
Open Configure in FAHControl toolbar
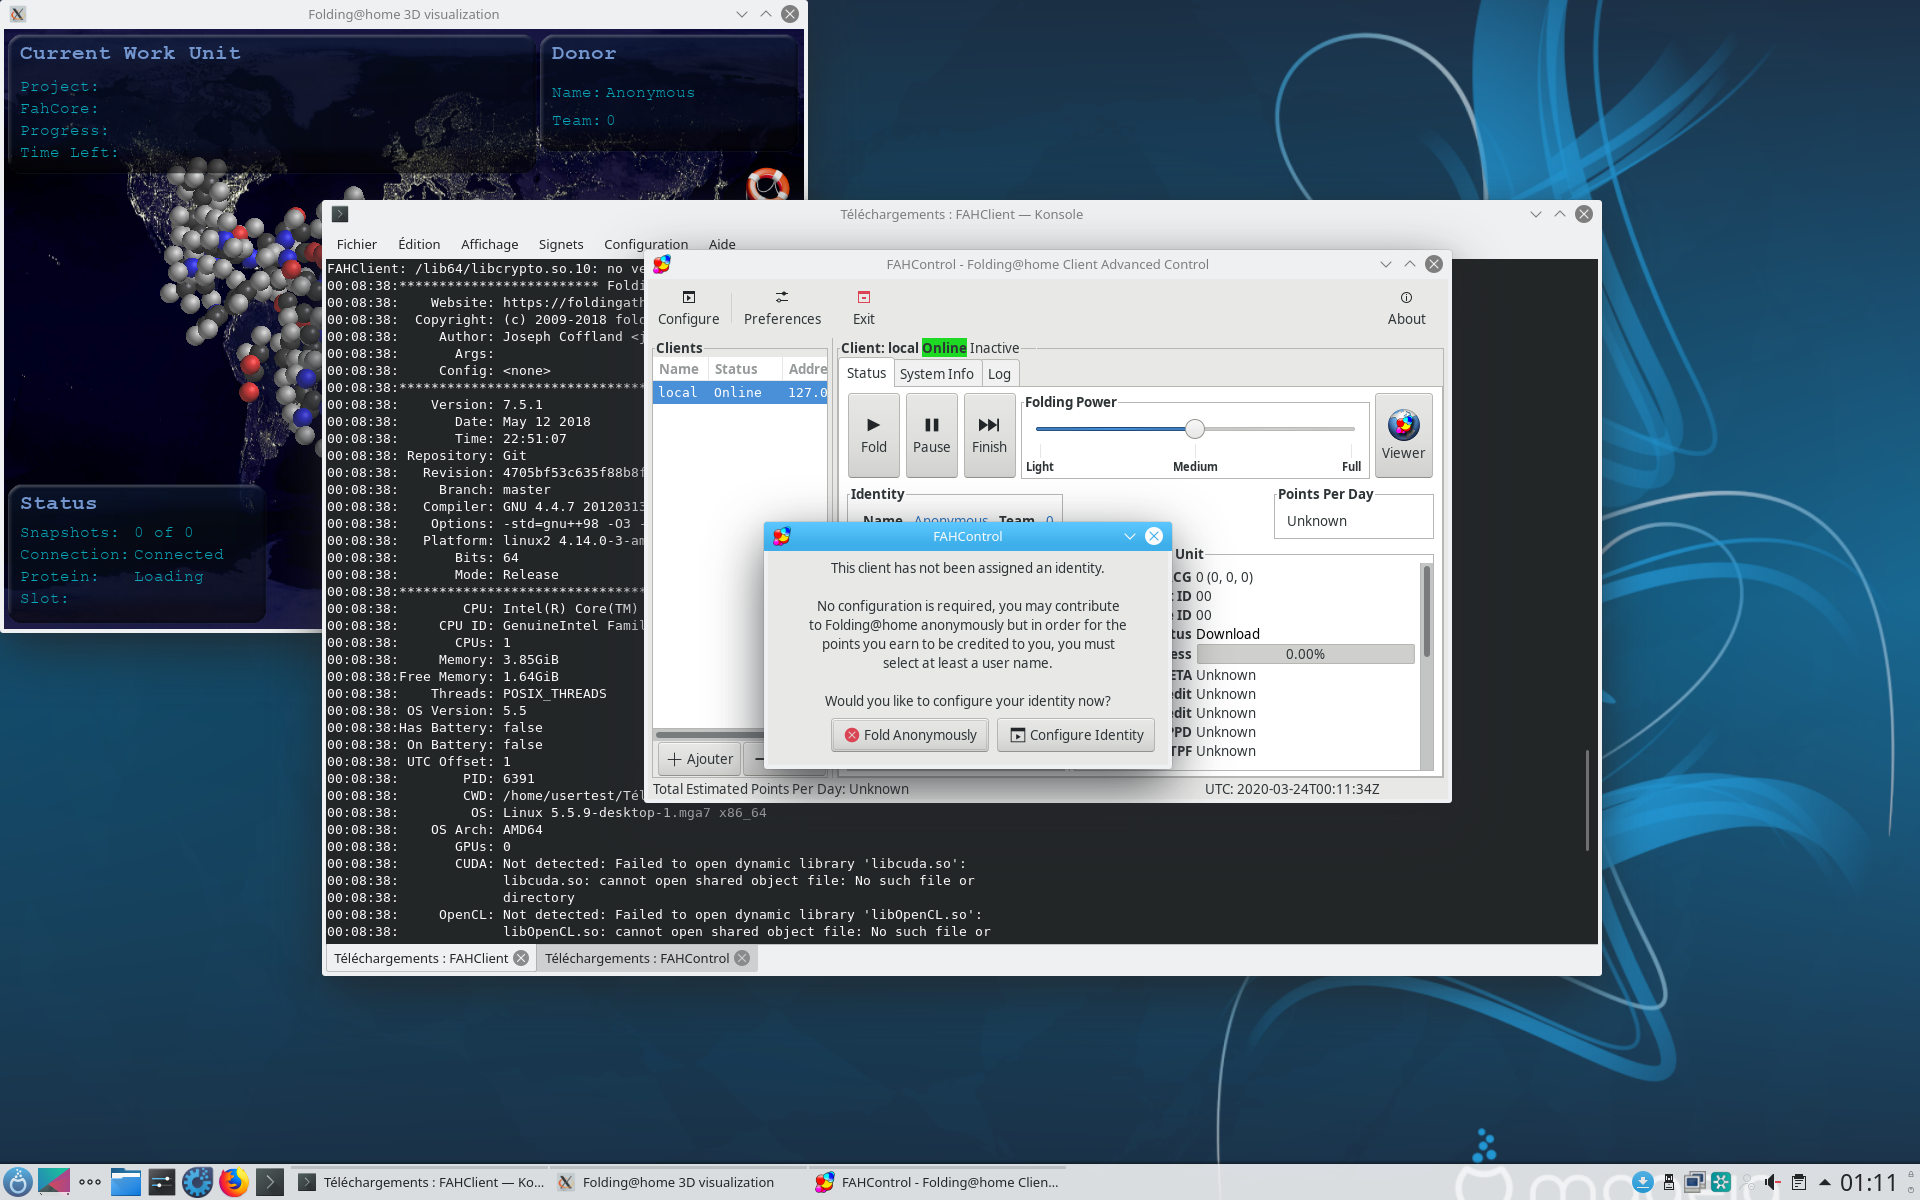pos(688,307)
